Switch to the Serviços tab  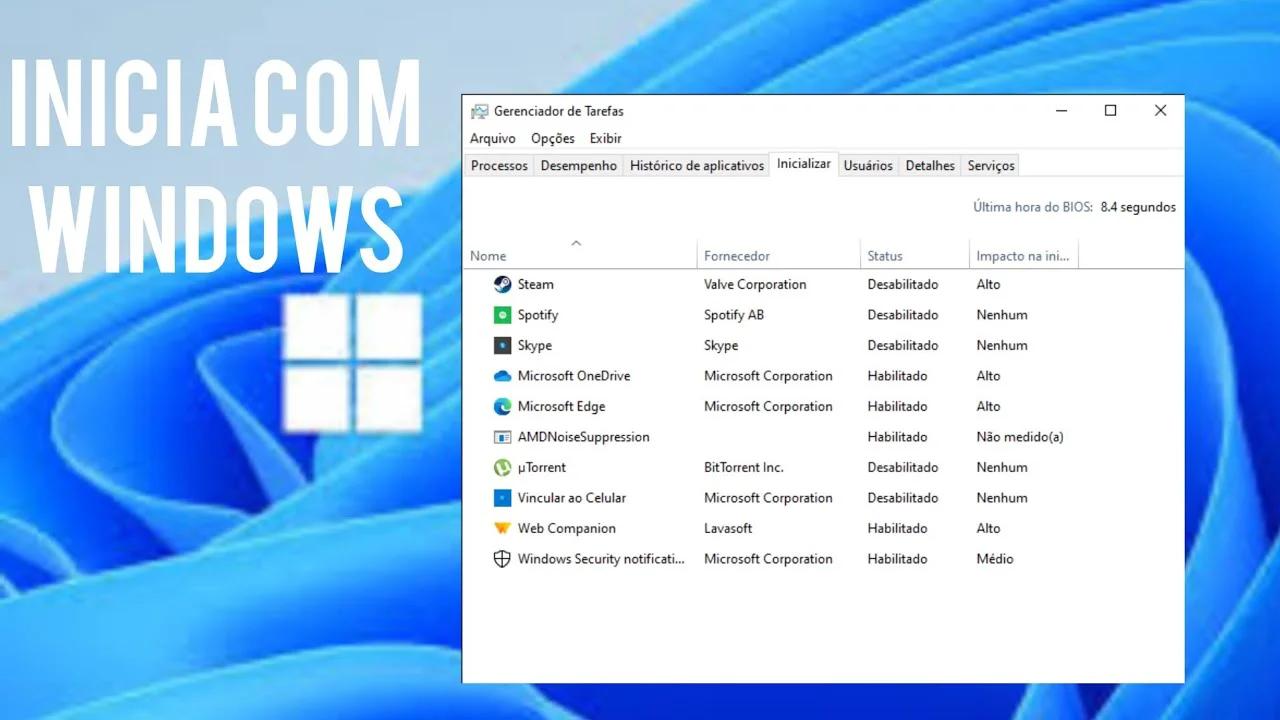pyautogui.click(x=990, y=166)
